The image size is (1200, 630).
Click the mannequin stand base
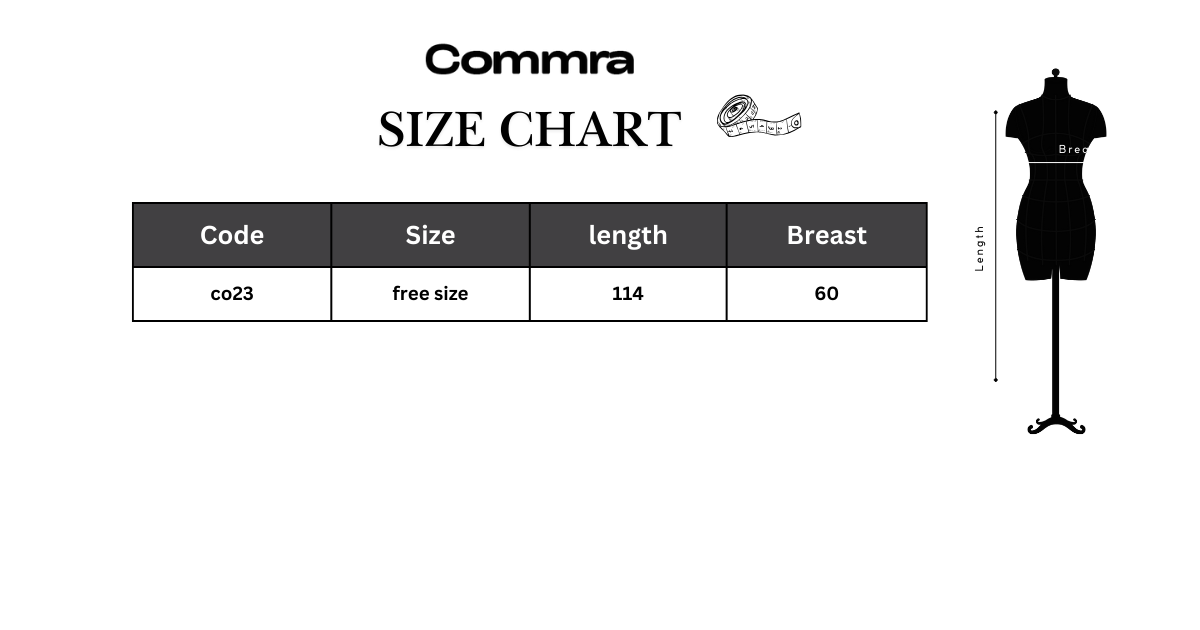1056,424
